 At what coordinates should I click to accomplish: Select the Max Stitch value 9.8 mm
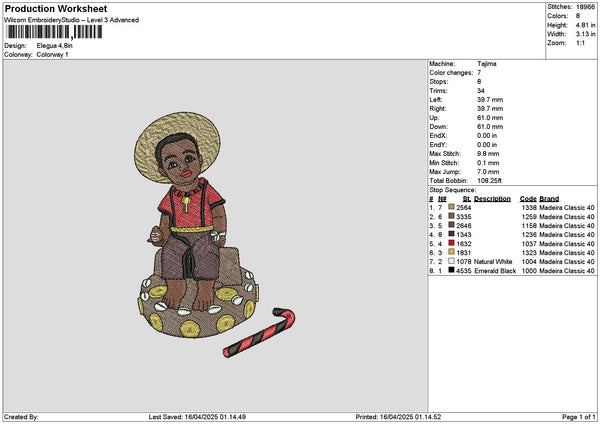coord(488,154)
